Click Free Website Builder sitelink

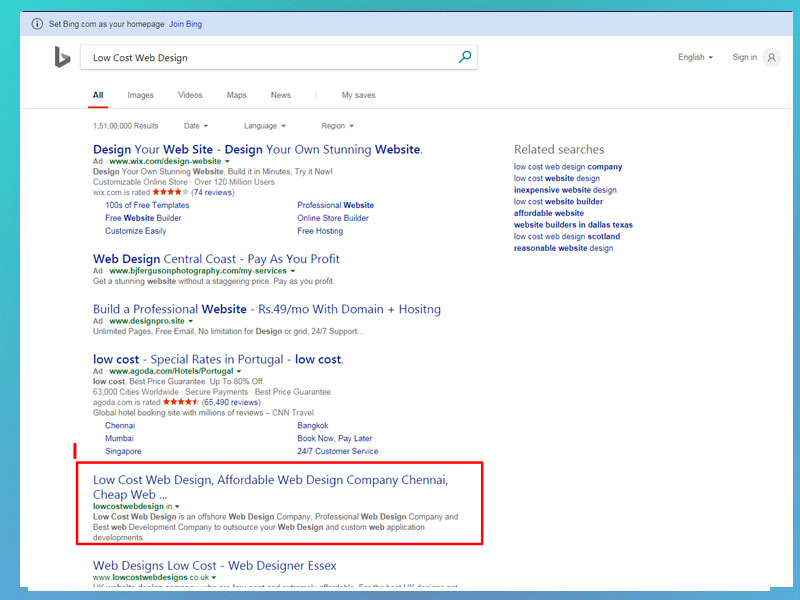143,218
